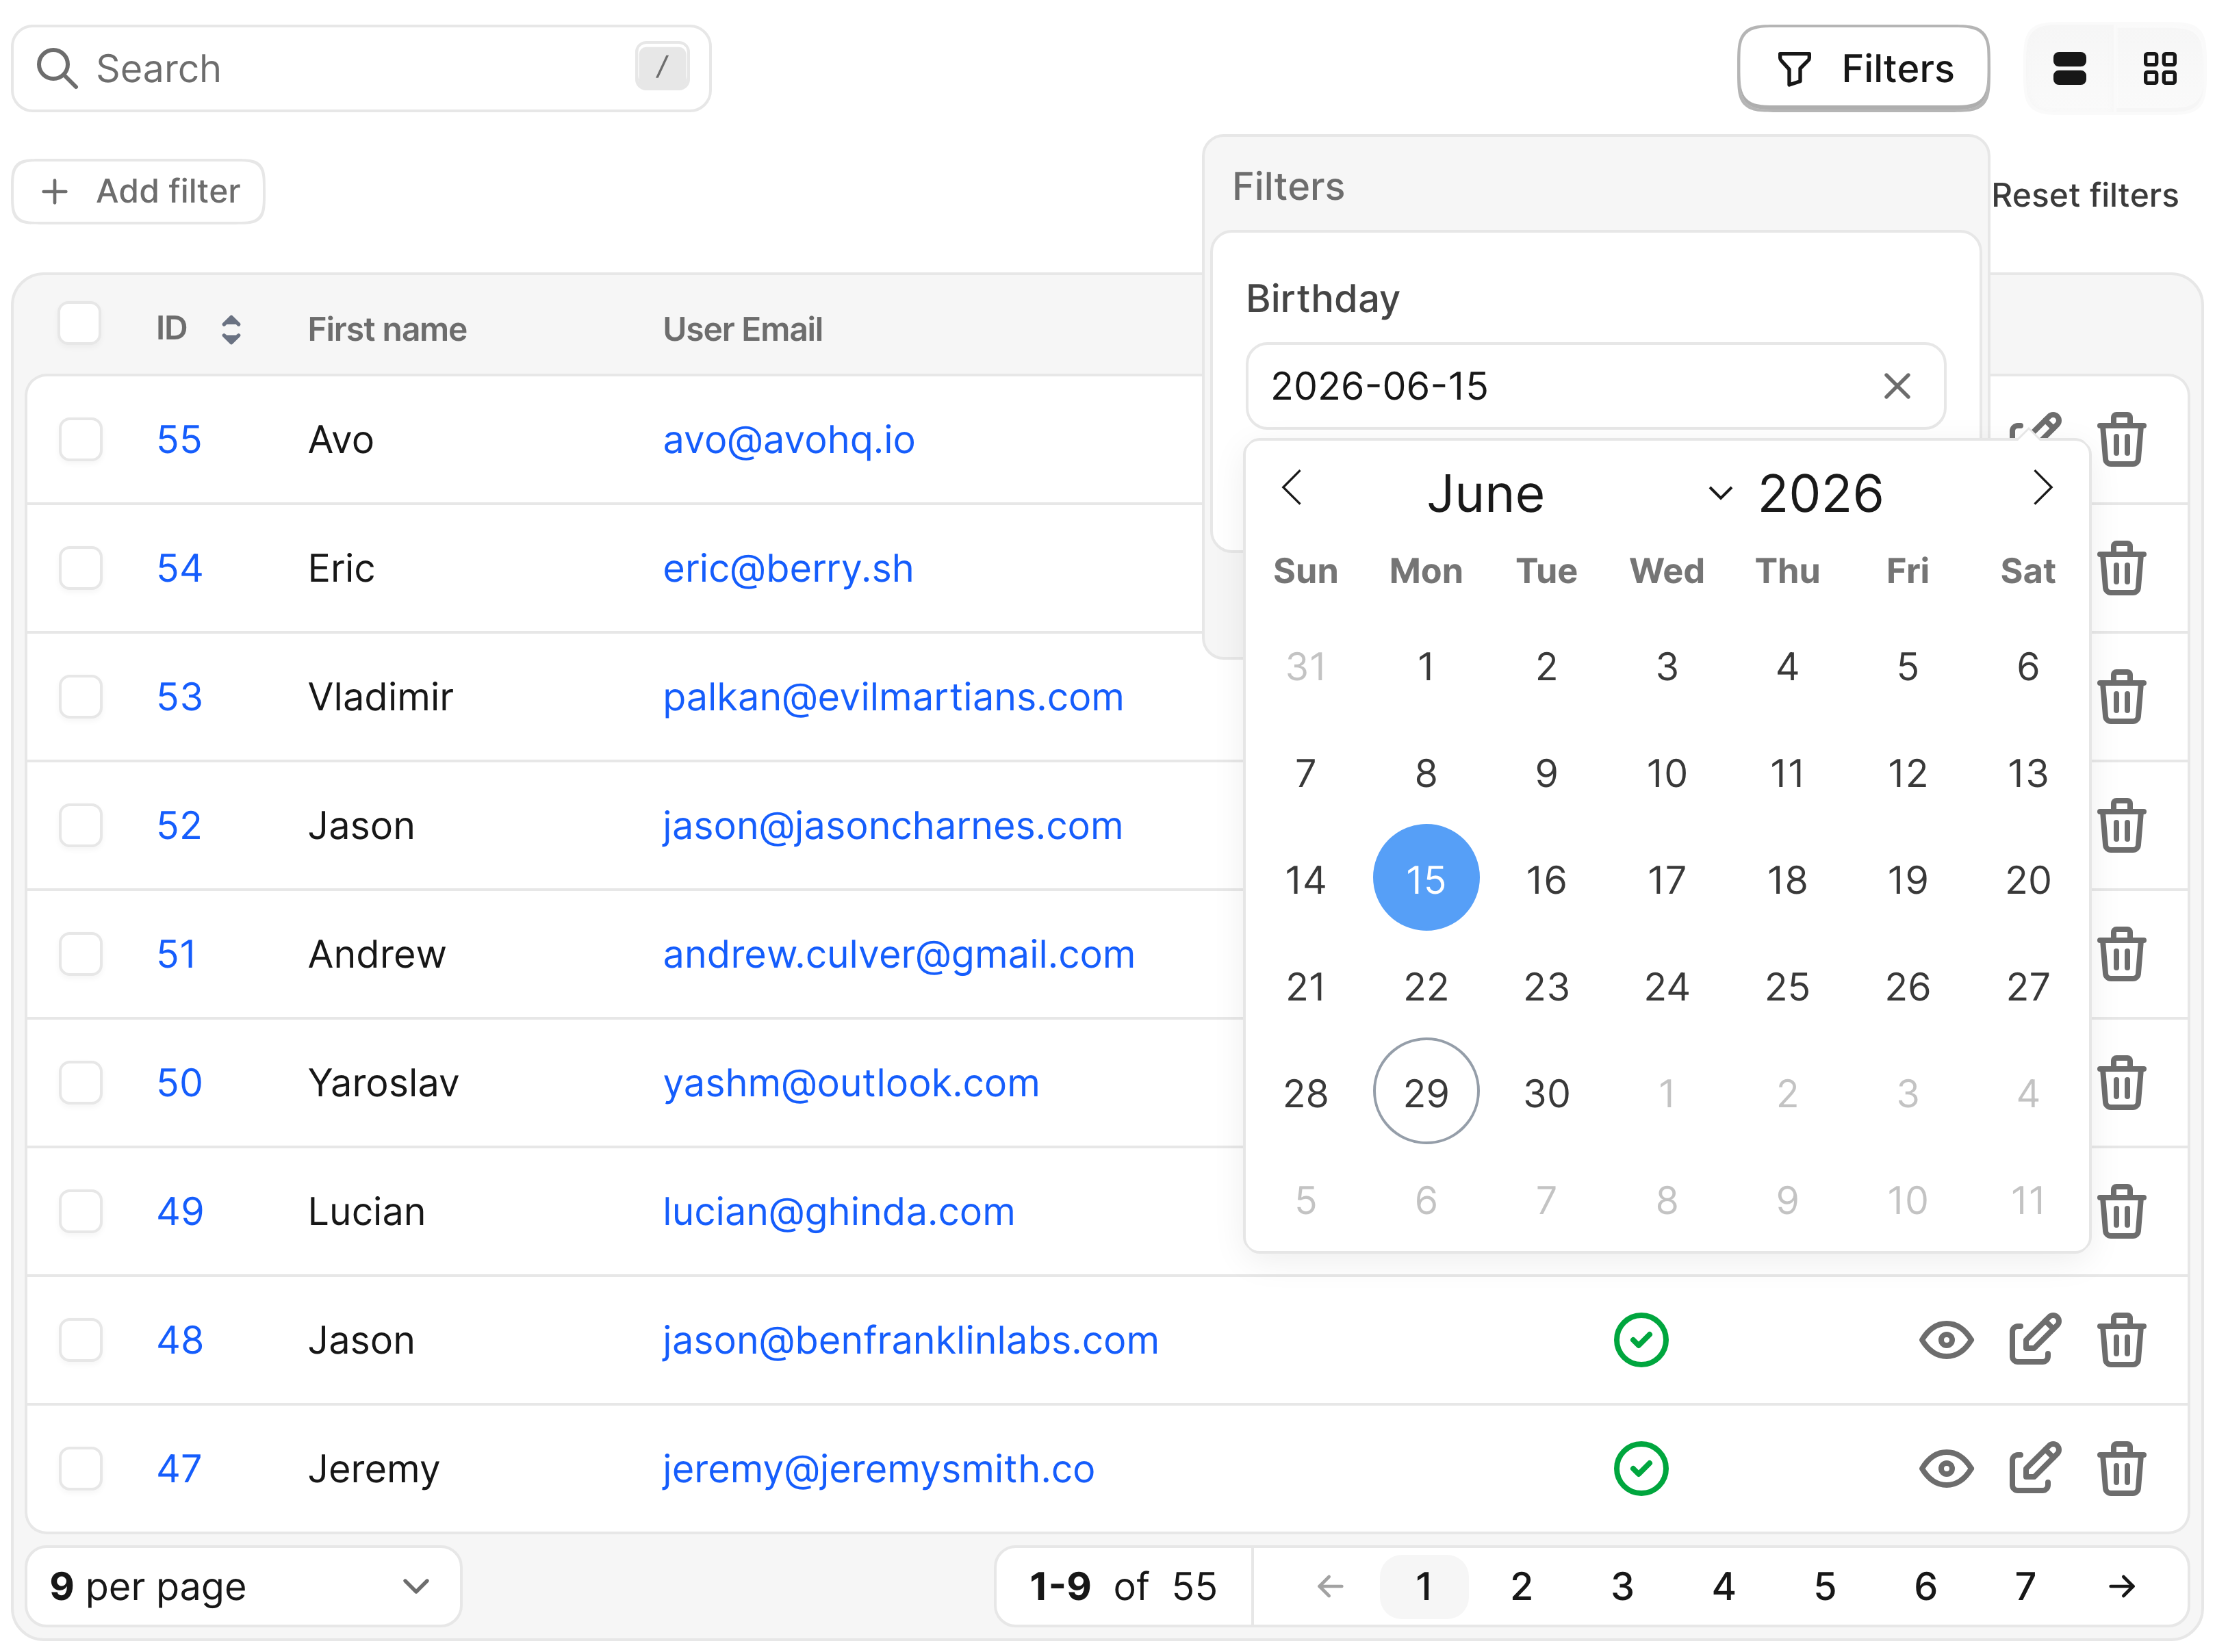
Task: Click the User Email column header
Action: coord(742,329)
